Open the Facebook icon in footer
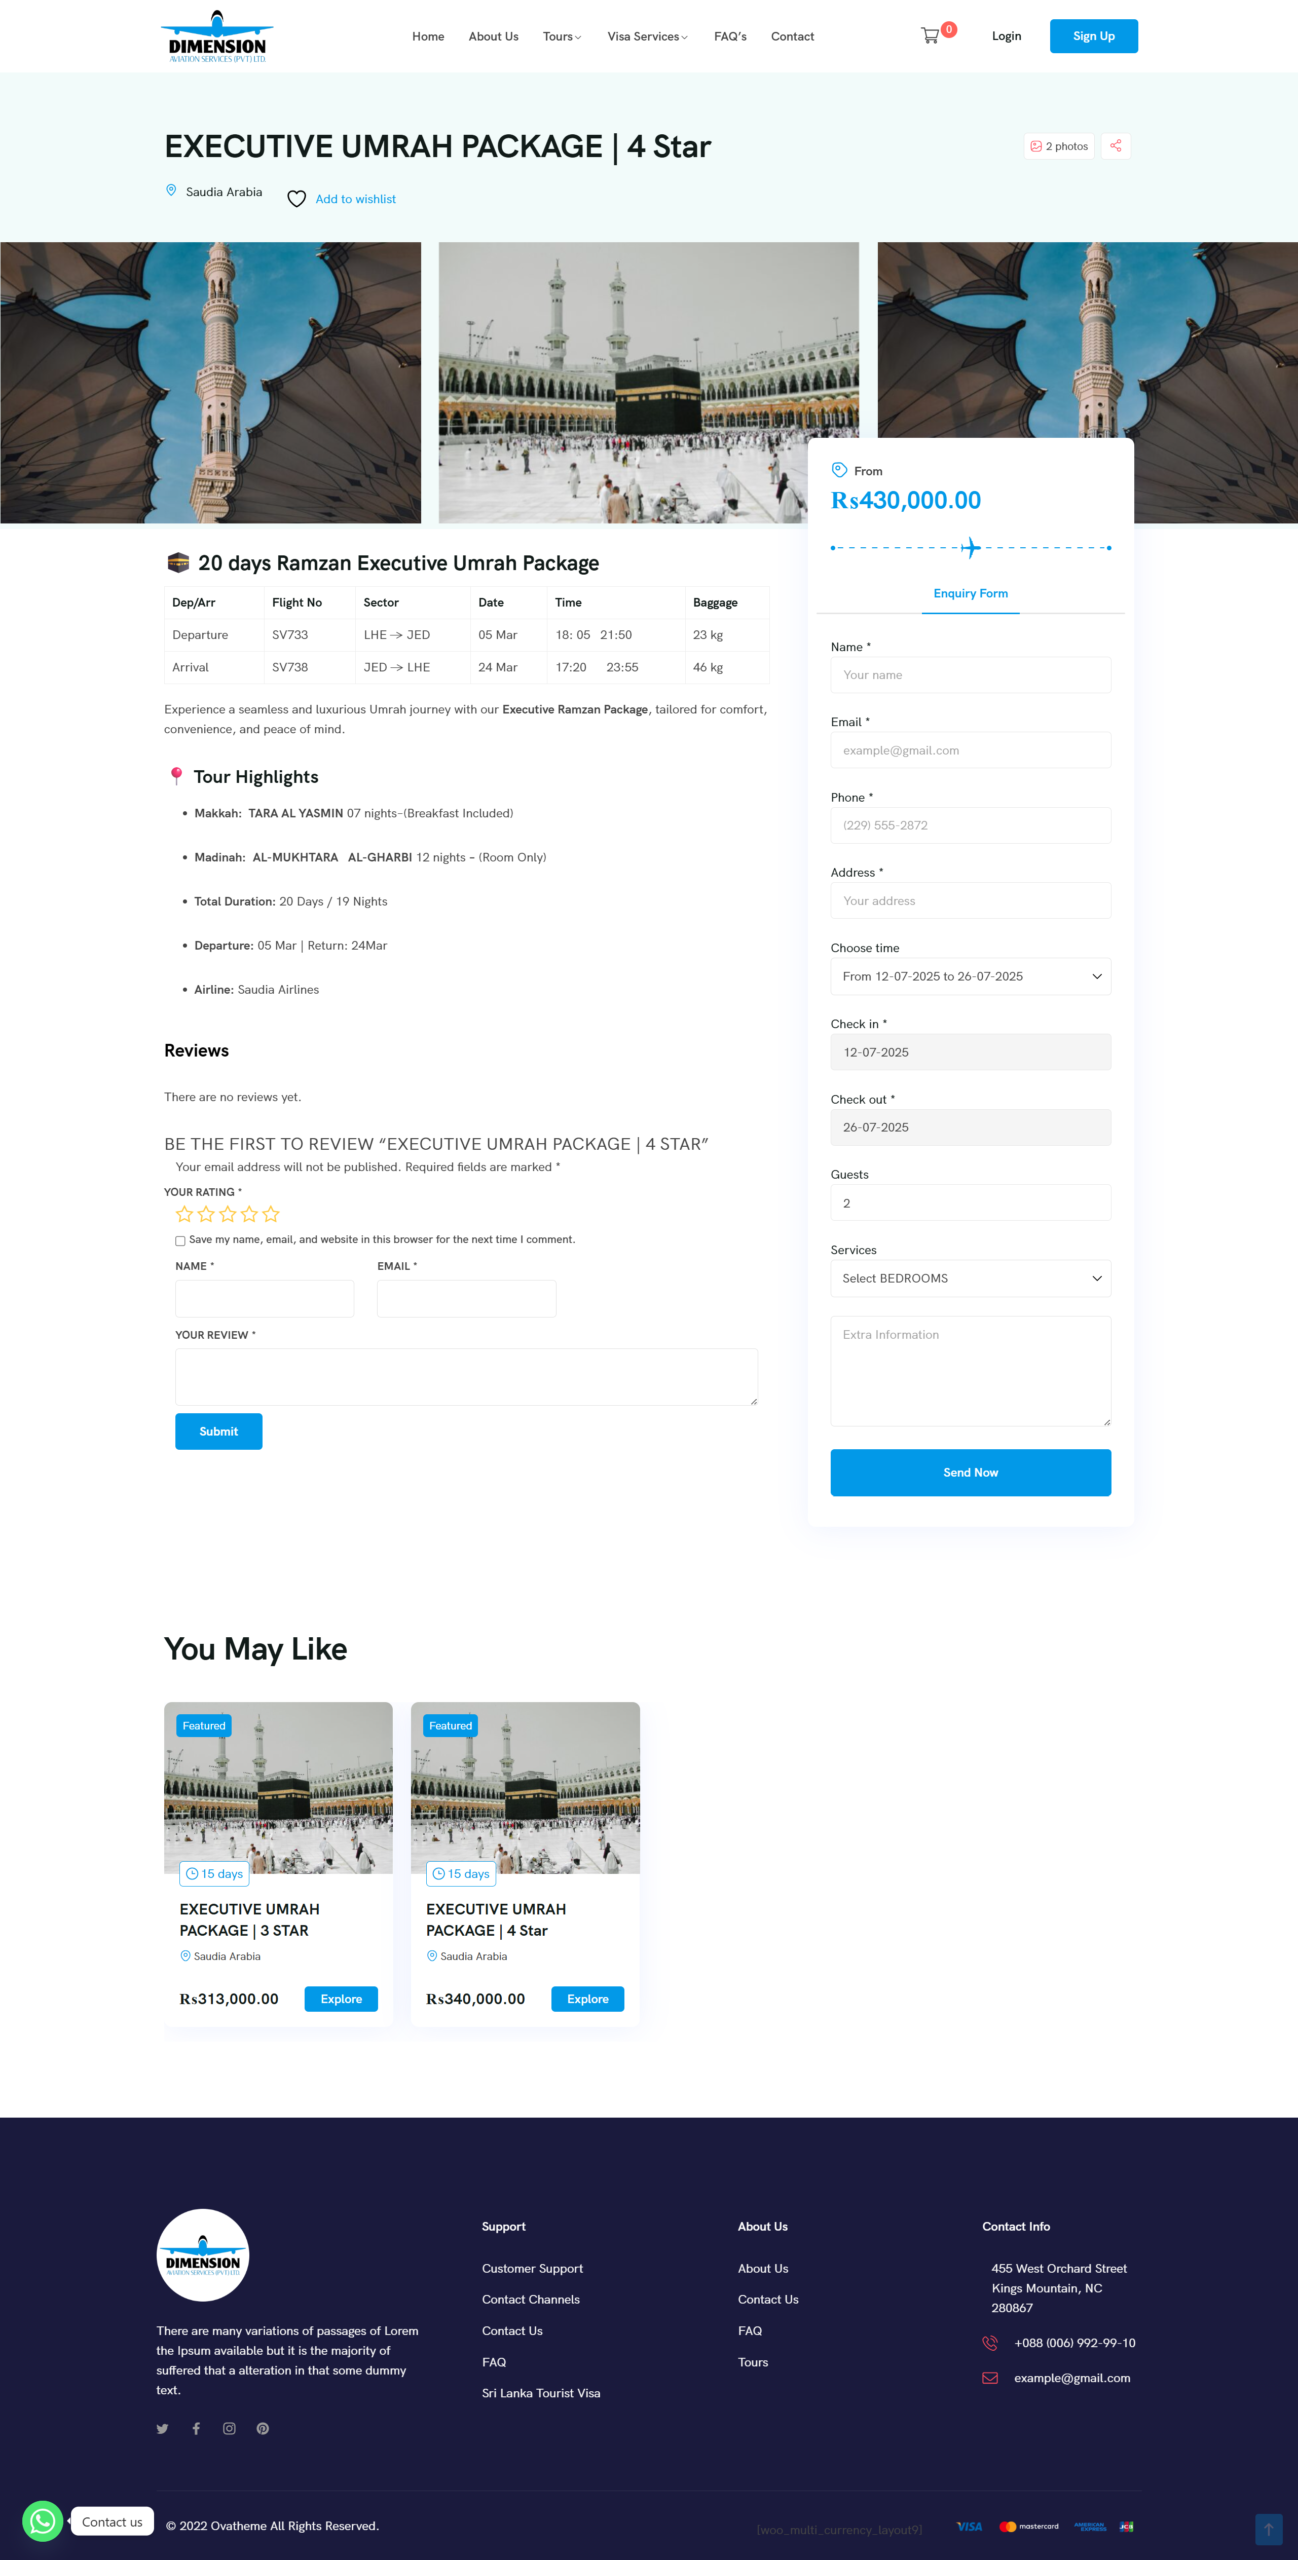Screen dimensions: 1298x2560 point(196,2428)
